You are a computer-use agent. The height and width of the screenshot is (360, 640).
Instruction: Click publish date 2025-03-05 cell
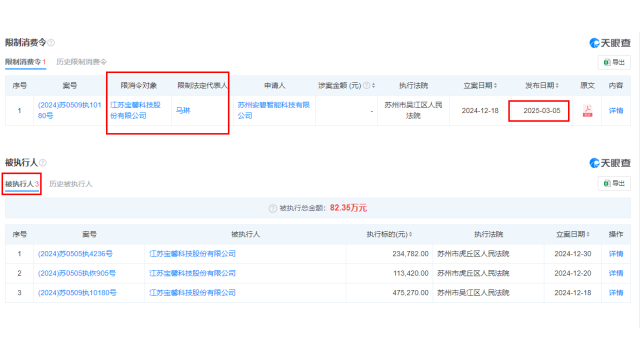click(542, 111)
